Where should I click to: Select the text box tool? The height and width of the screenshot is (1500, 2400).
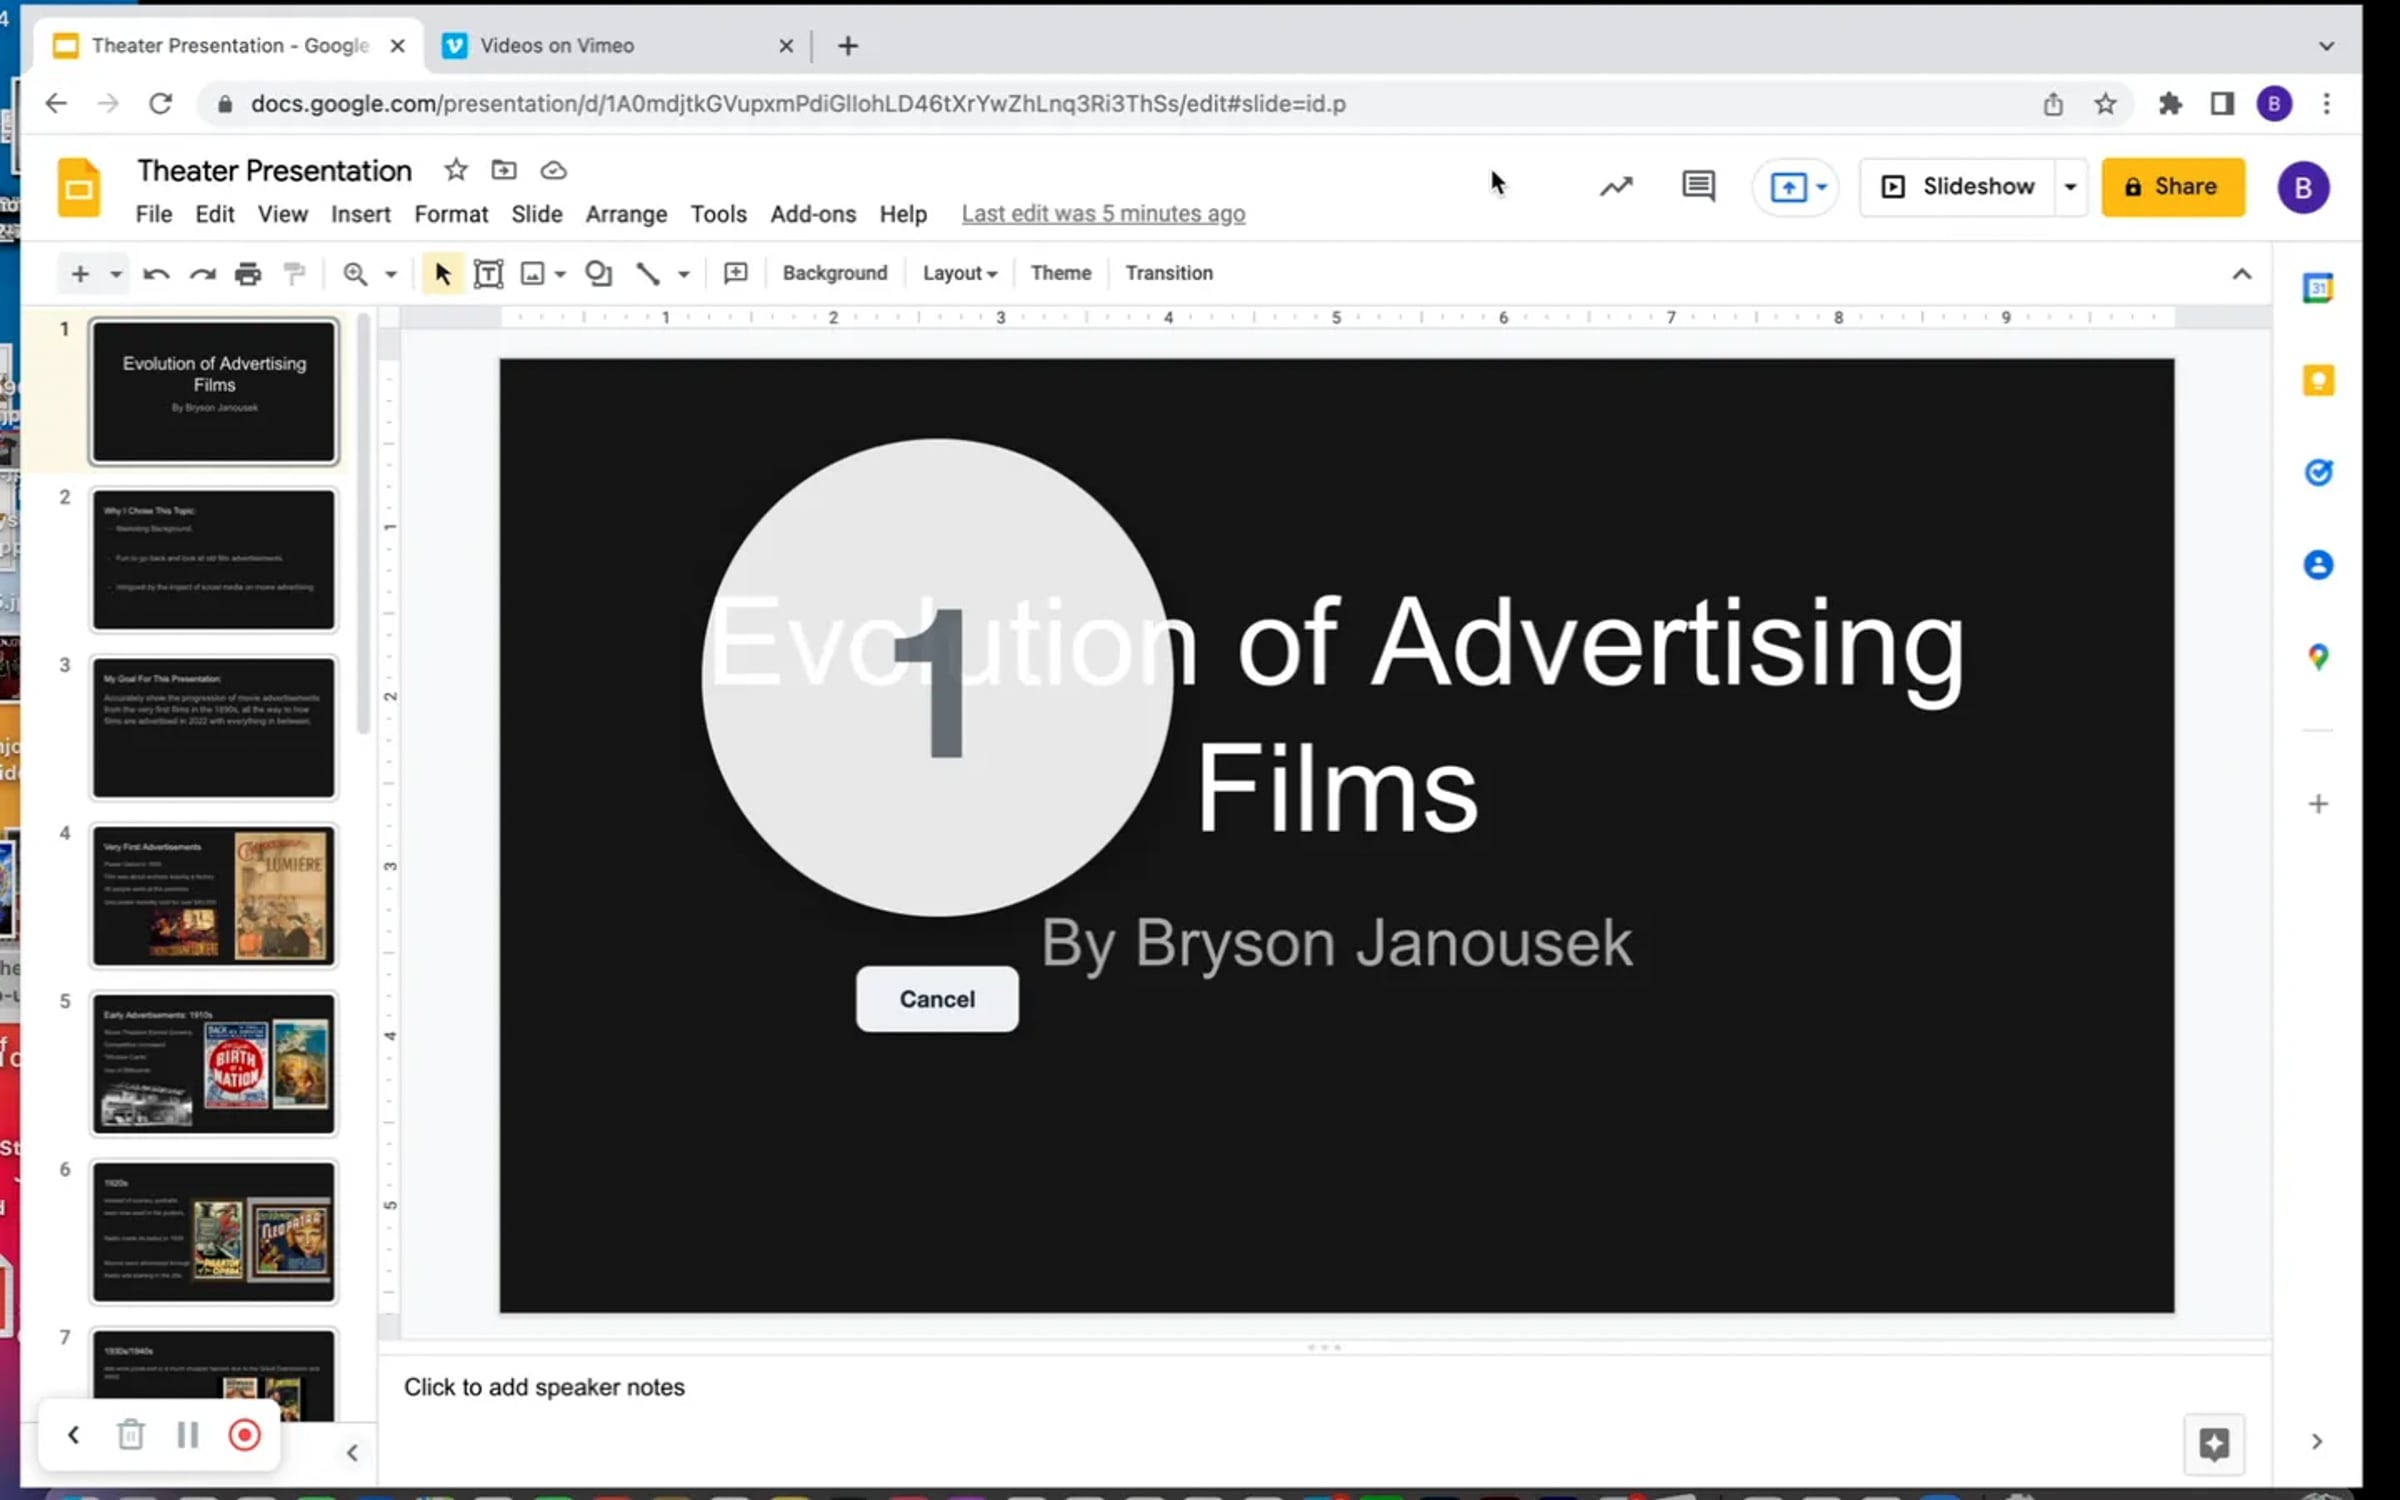point(488,273)
